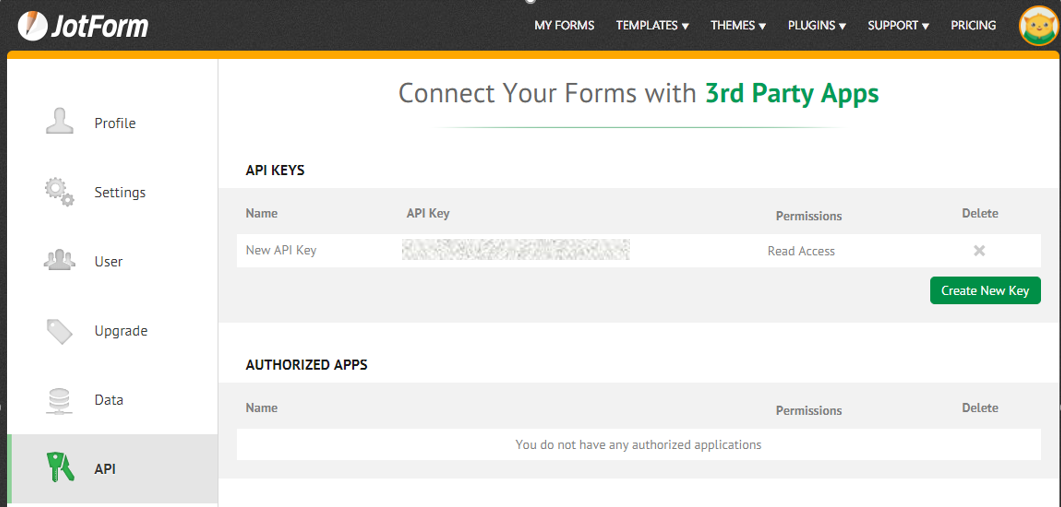This screenshot has width=1061, height=507.
Task: Click the Settings gears icon
Action: (x=60, y=192)
